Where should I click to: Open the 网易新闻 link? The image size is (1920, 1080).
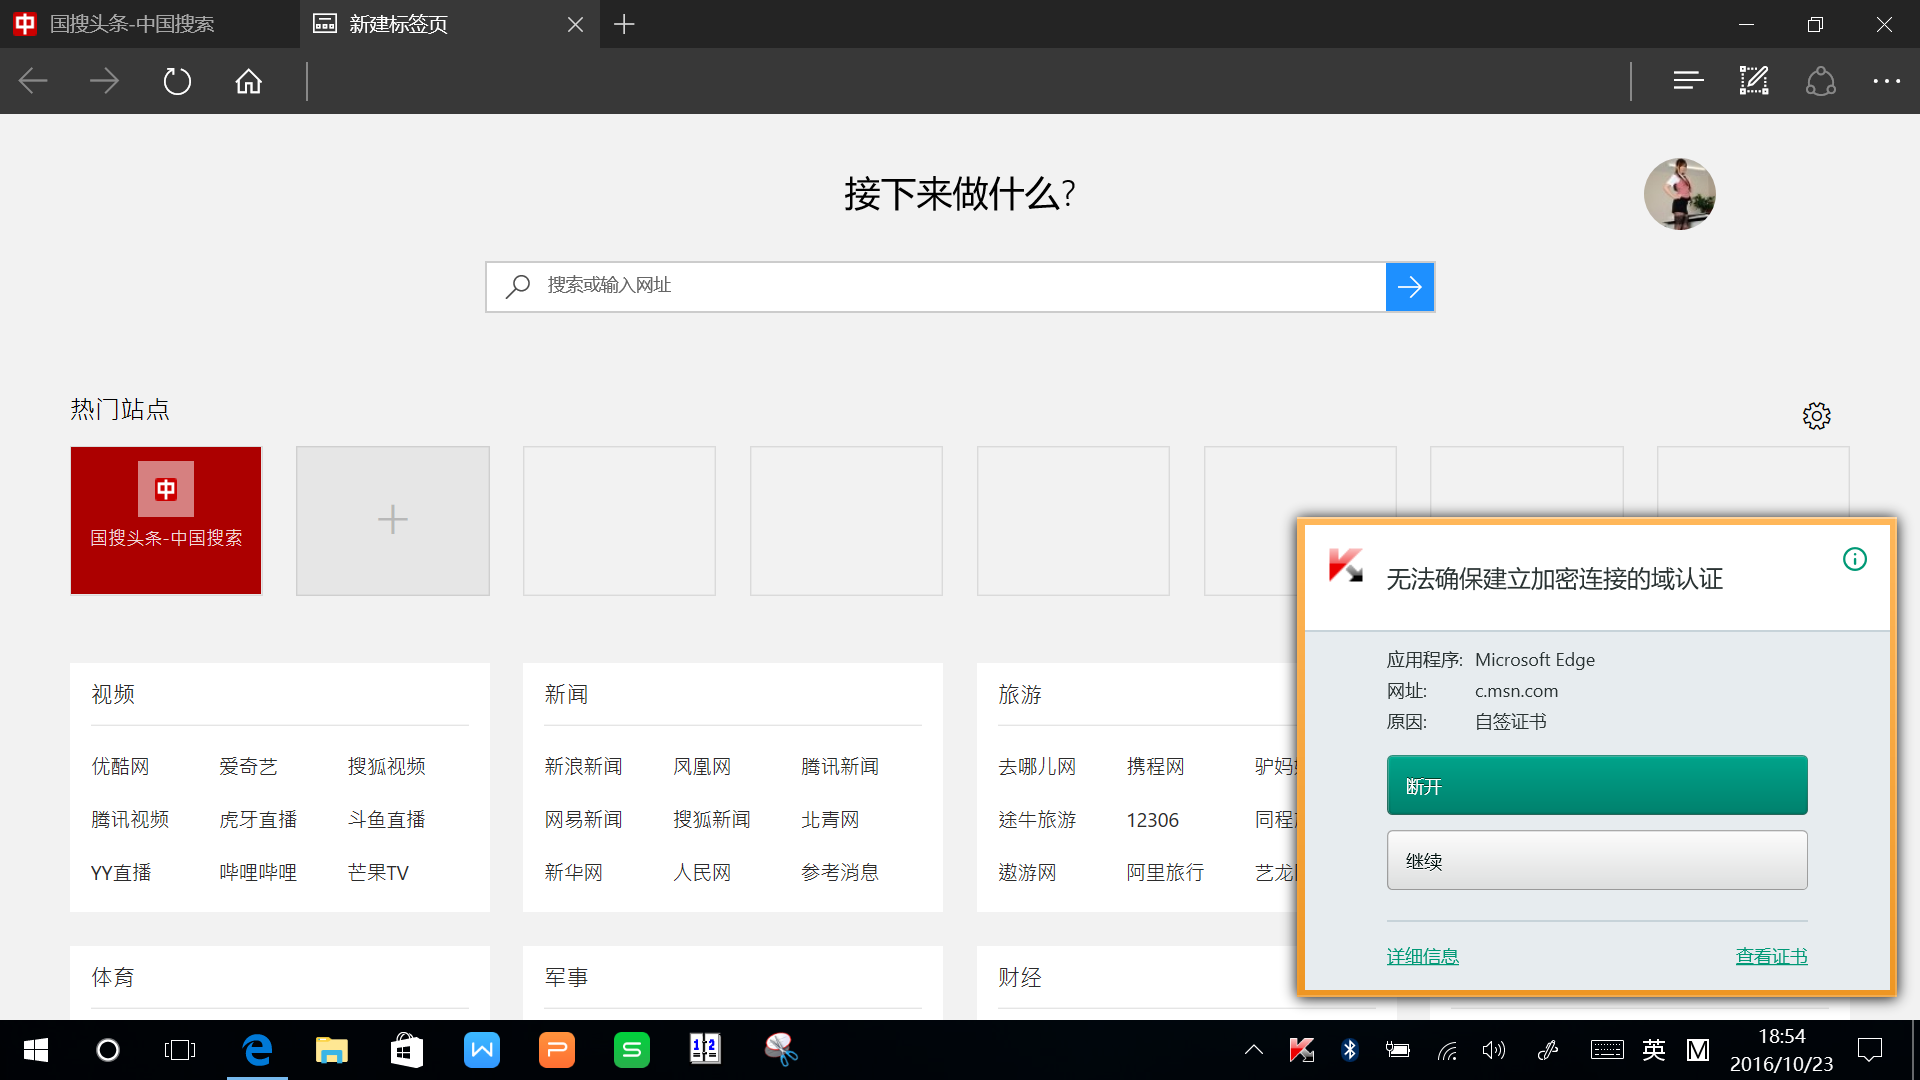coord(583,819)
